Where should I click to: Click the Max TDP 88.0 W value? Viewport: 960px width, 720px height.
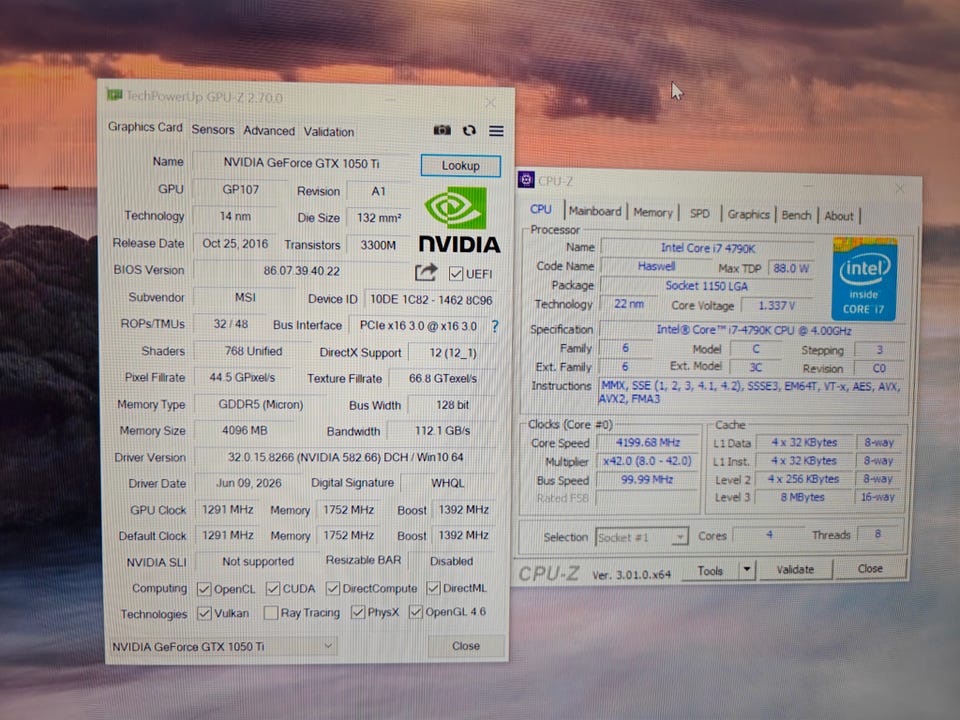pyautogui.click(x=790, y=268)
